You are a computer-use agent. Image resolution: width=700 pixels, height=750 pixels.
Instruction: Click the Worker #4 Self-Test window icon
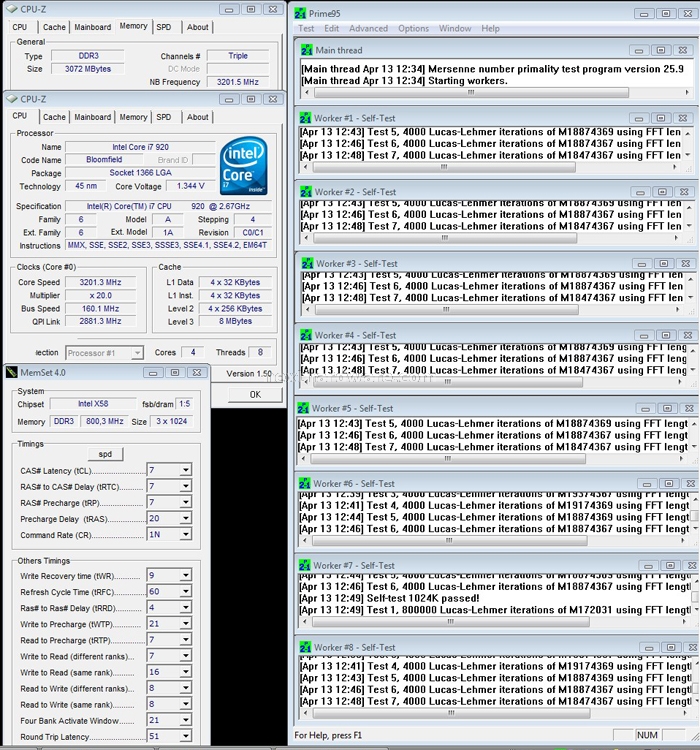306,335
